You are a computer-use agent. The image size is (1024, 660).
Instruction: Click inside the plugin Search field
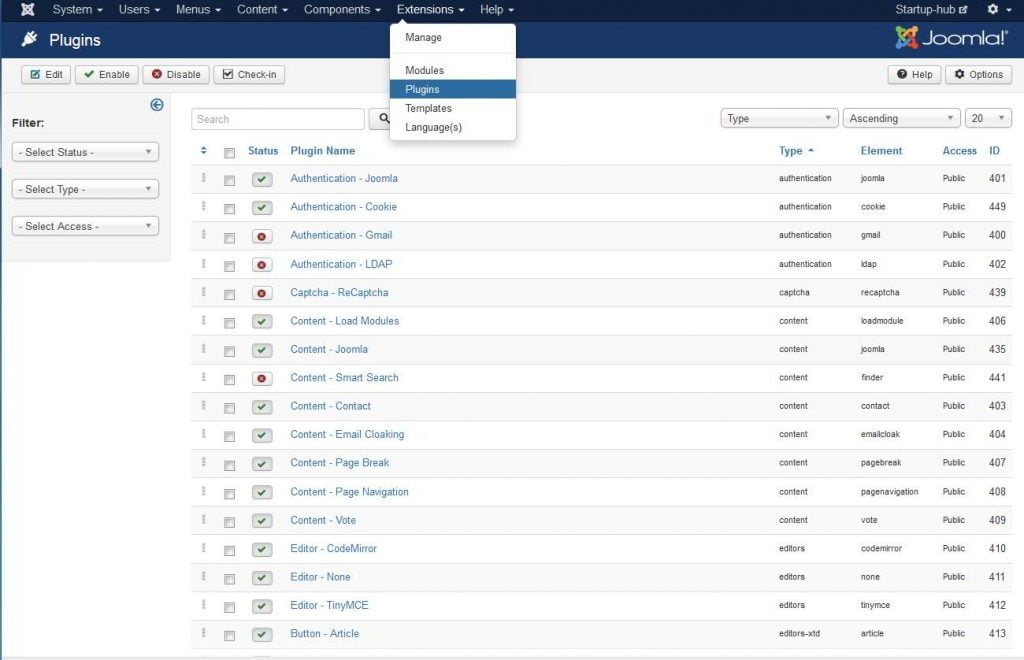coord(277,119)
